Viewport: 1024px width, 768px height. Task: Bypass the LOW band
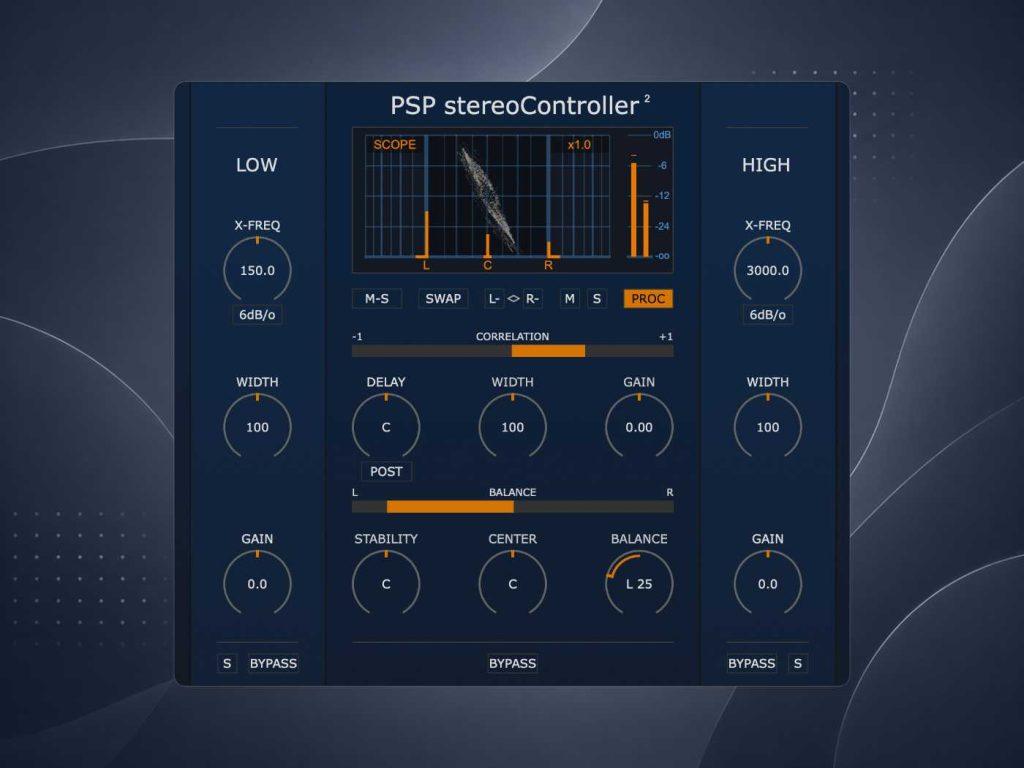pyautogui.click(x=273, y=664)
